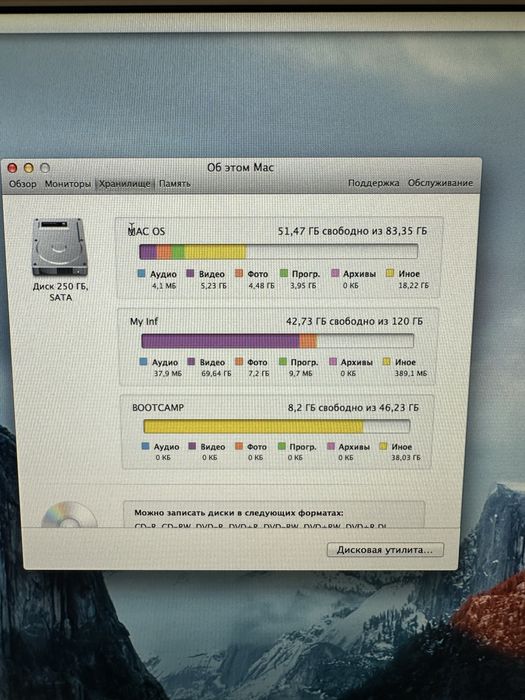Click the pink Архивы swatch under My Inf

click(x=333, y=362)
